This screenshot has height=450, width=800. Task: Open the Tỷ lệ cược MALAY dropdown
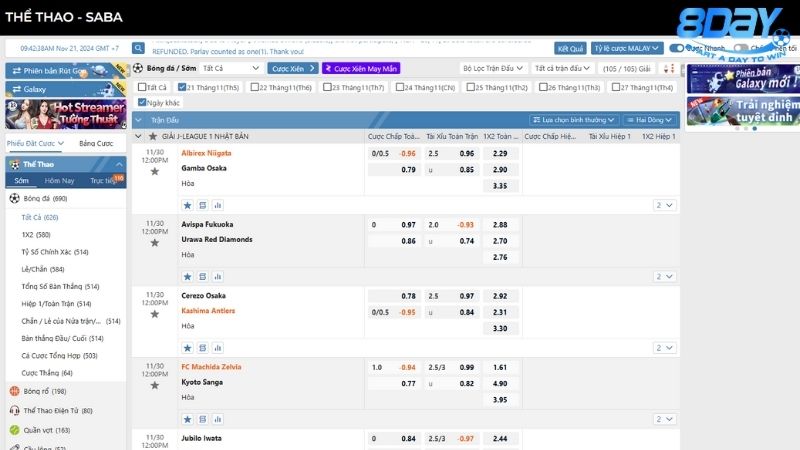627,48
